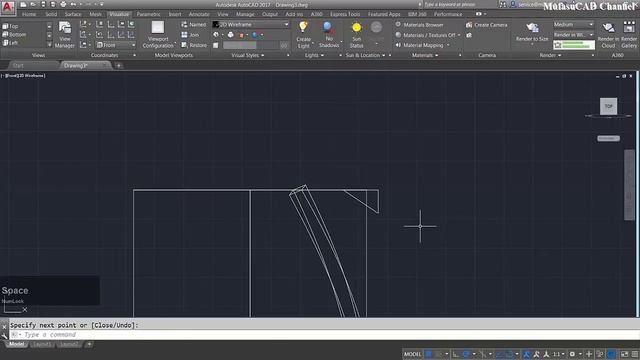Click the viewport controls label 2D Wireframe
The image size is (640, 360).
click(x=31, y=76)
